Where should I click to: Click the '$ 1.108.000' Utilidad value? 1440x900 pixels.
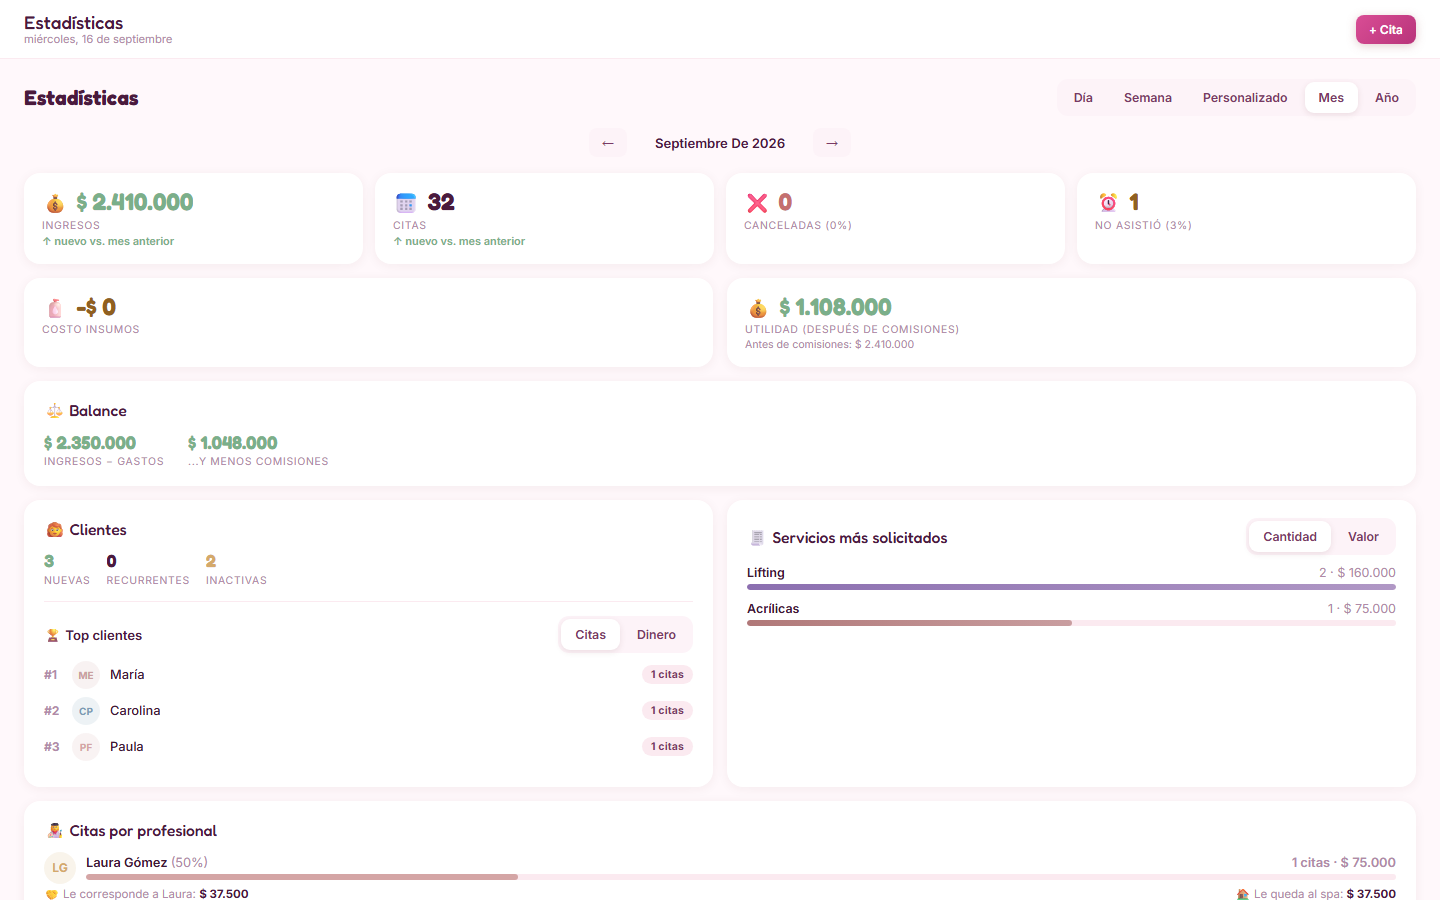pos(835,307)
